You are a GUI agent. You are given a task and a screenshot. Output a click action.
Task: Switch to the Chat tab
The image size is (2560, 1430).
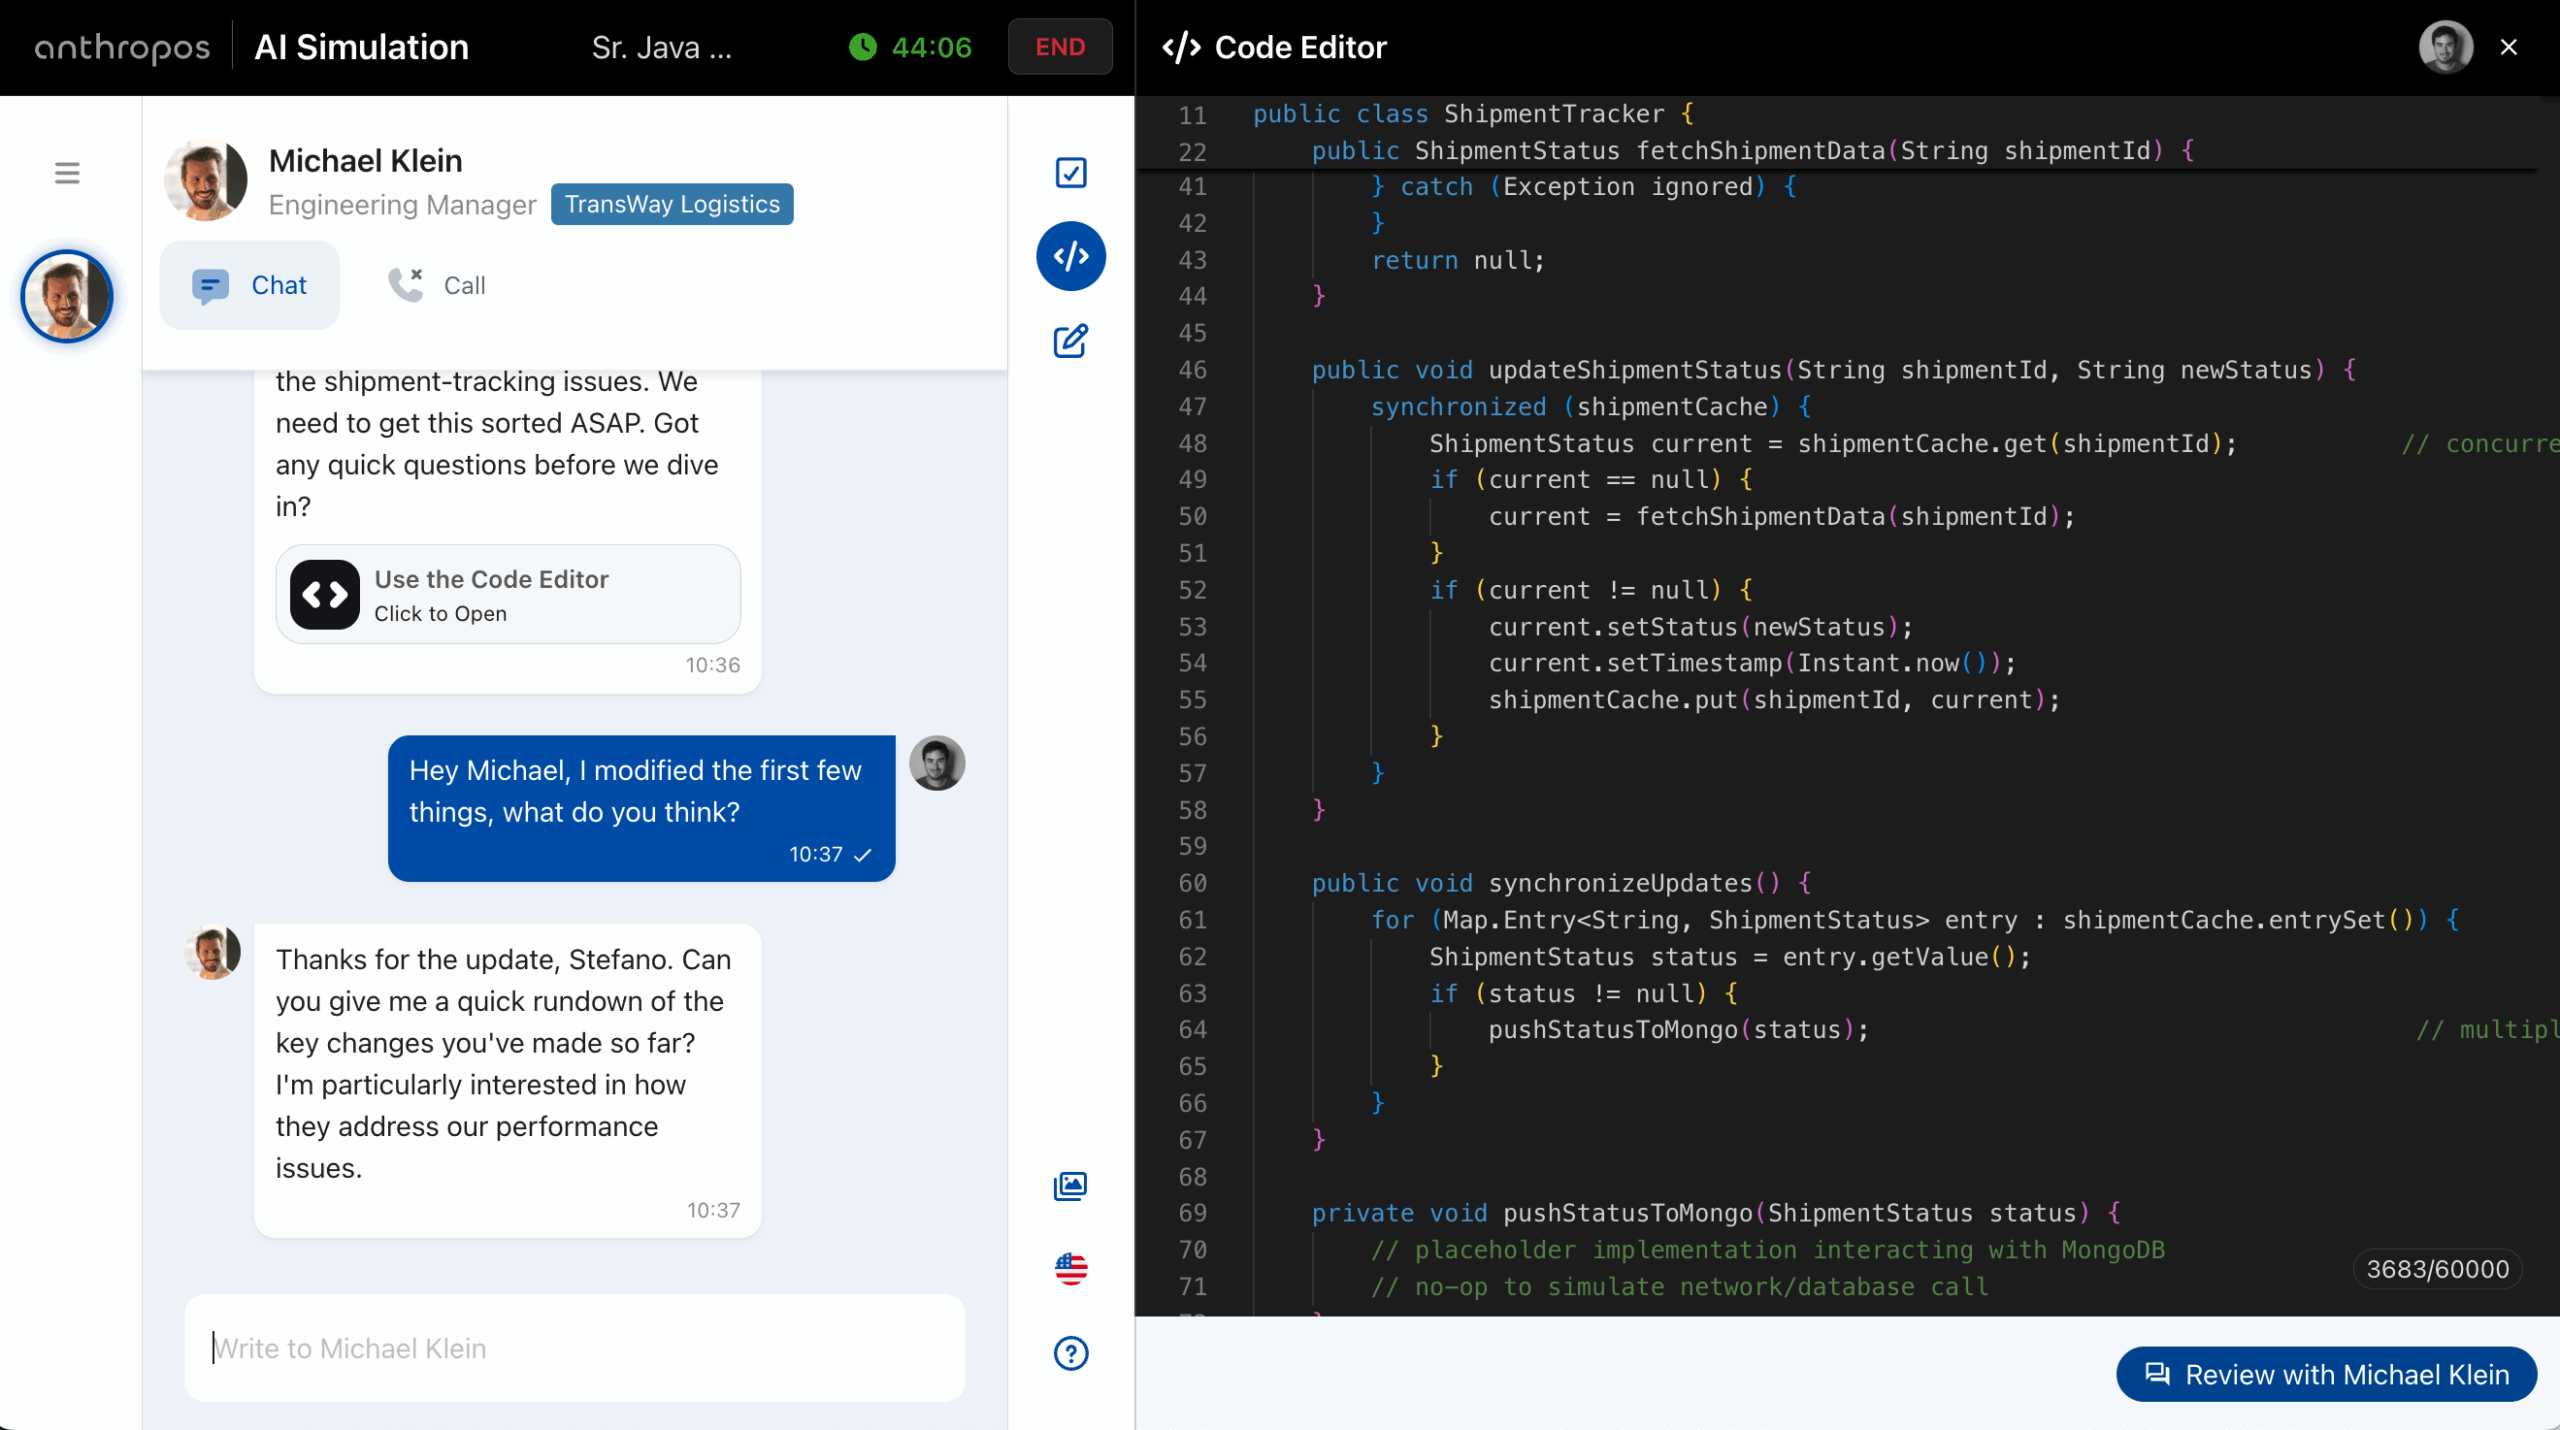coord(250,285)
